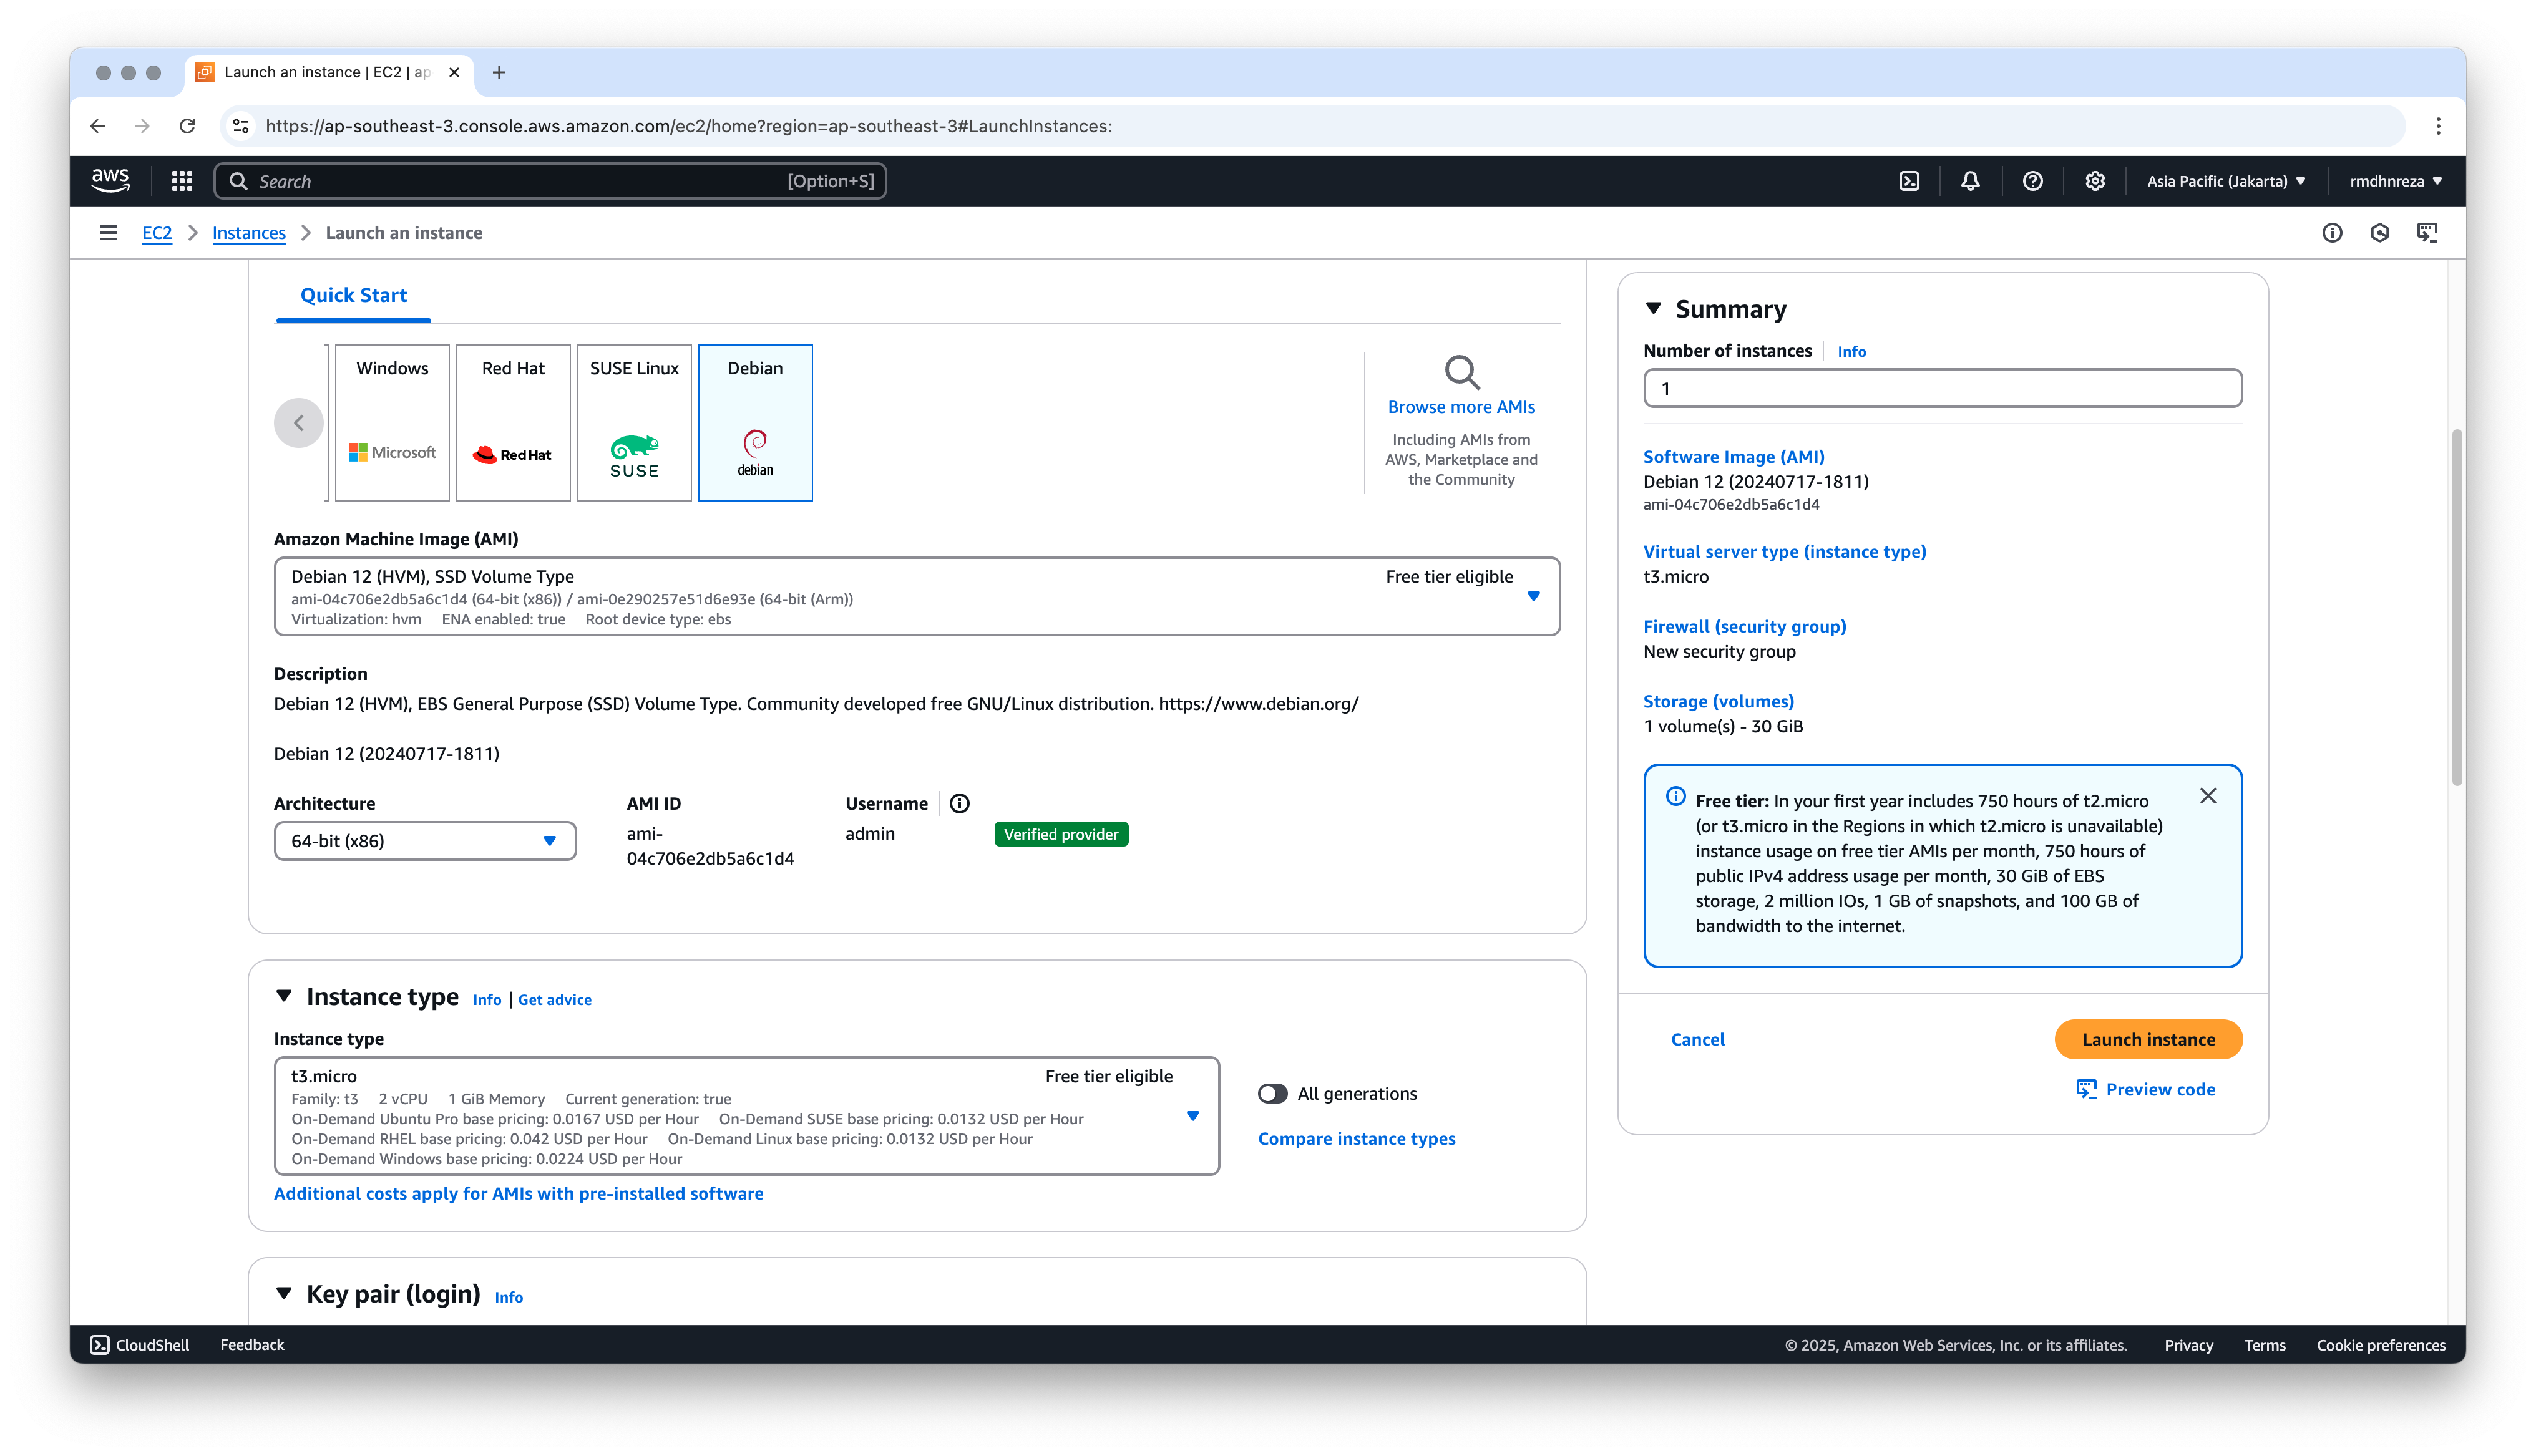
Task: Click the Browse more AMIs link
Action: pyautogui.click(x=1461, y=407)
